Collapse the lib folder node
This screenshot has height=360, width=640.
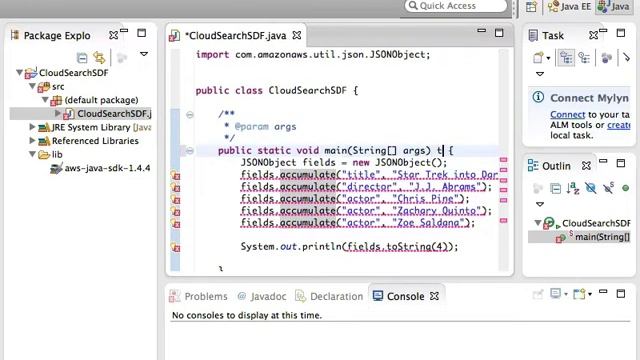pyautogui.click(x=32, y=154)
